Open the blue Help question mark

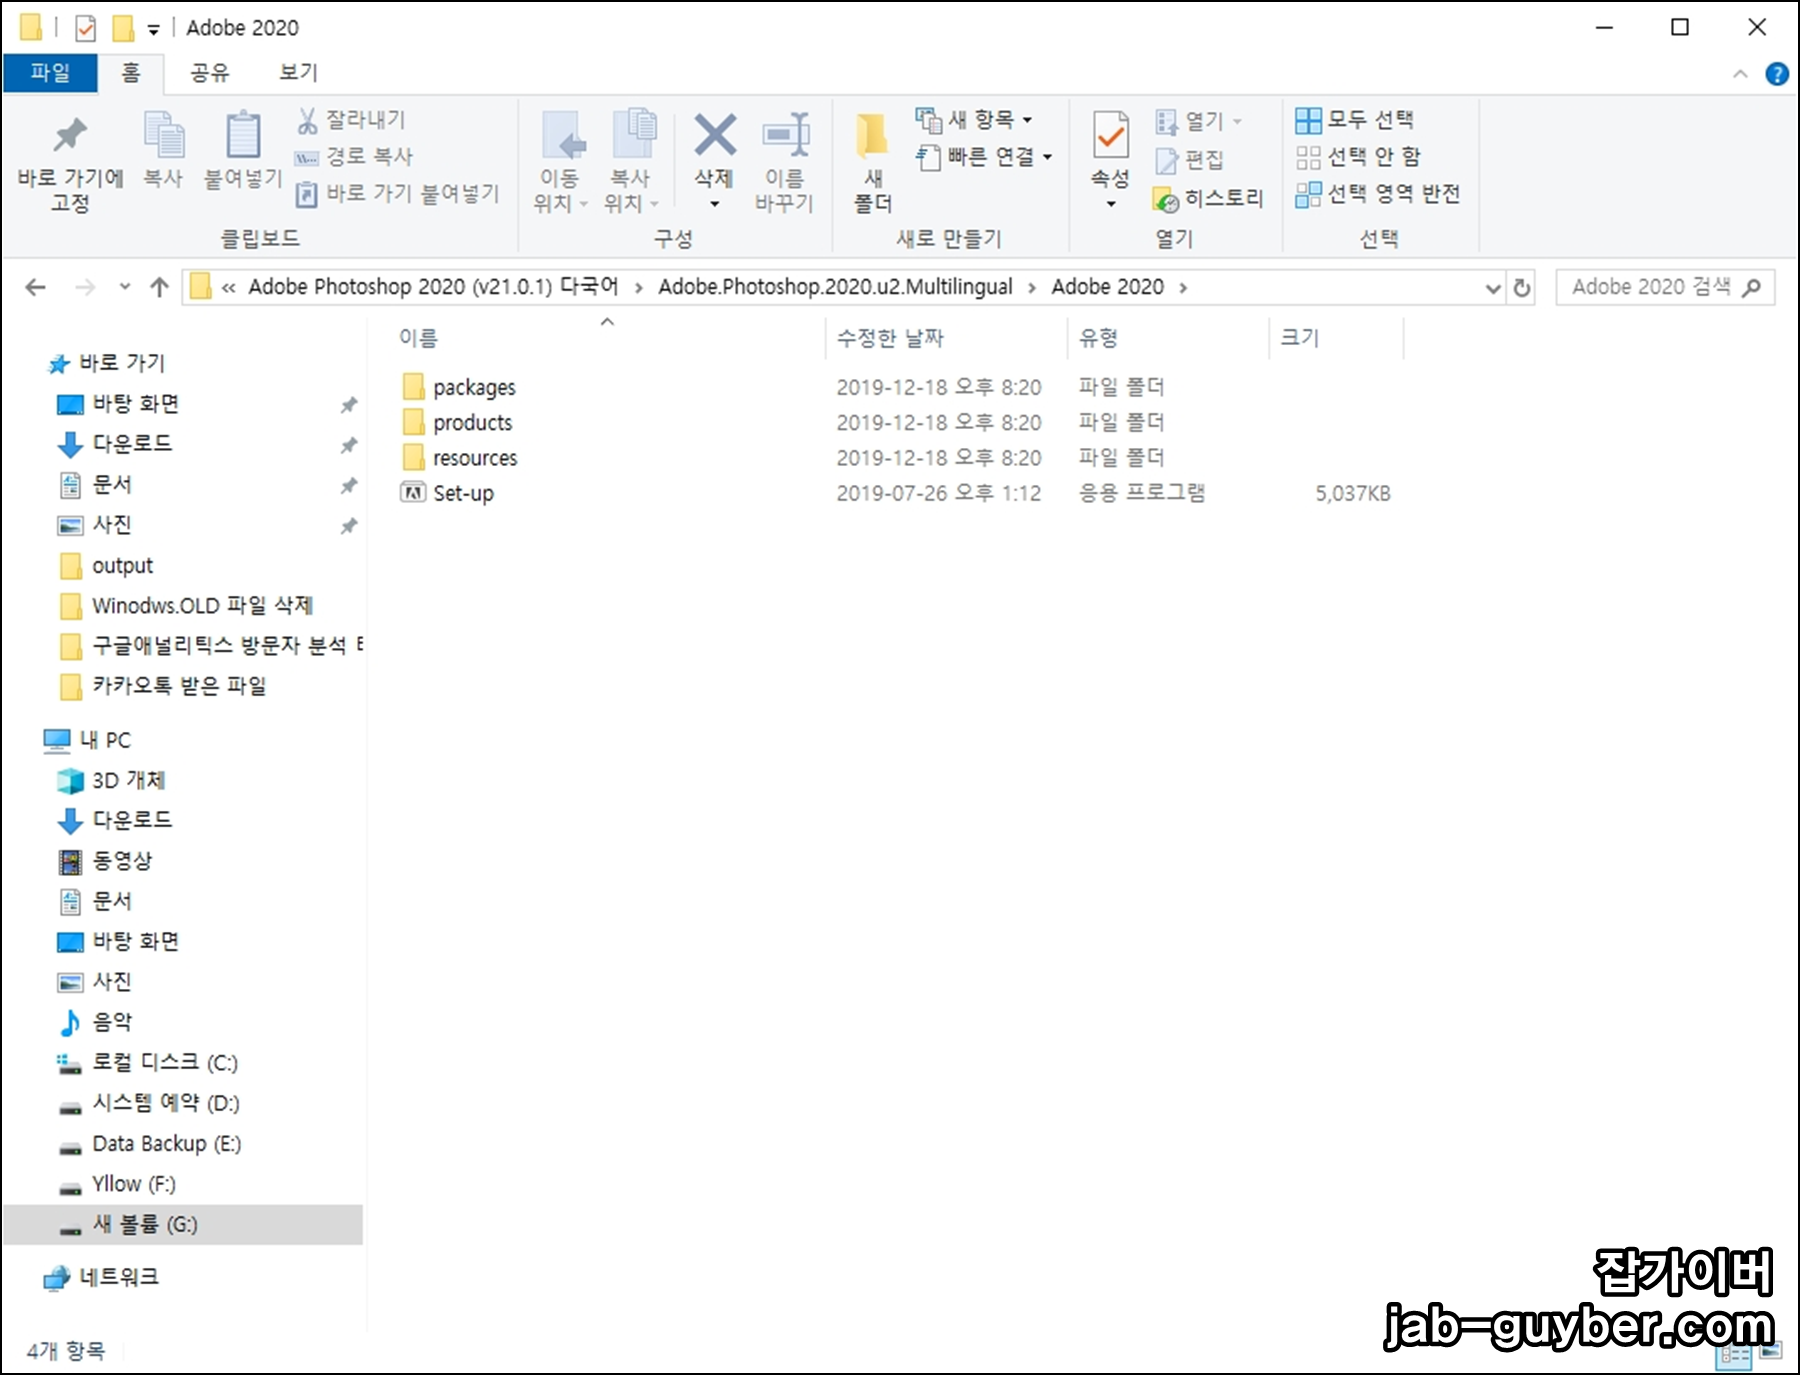click(1777, 74)
